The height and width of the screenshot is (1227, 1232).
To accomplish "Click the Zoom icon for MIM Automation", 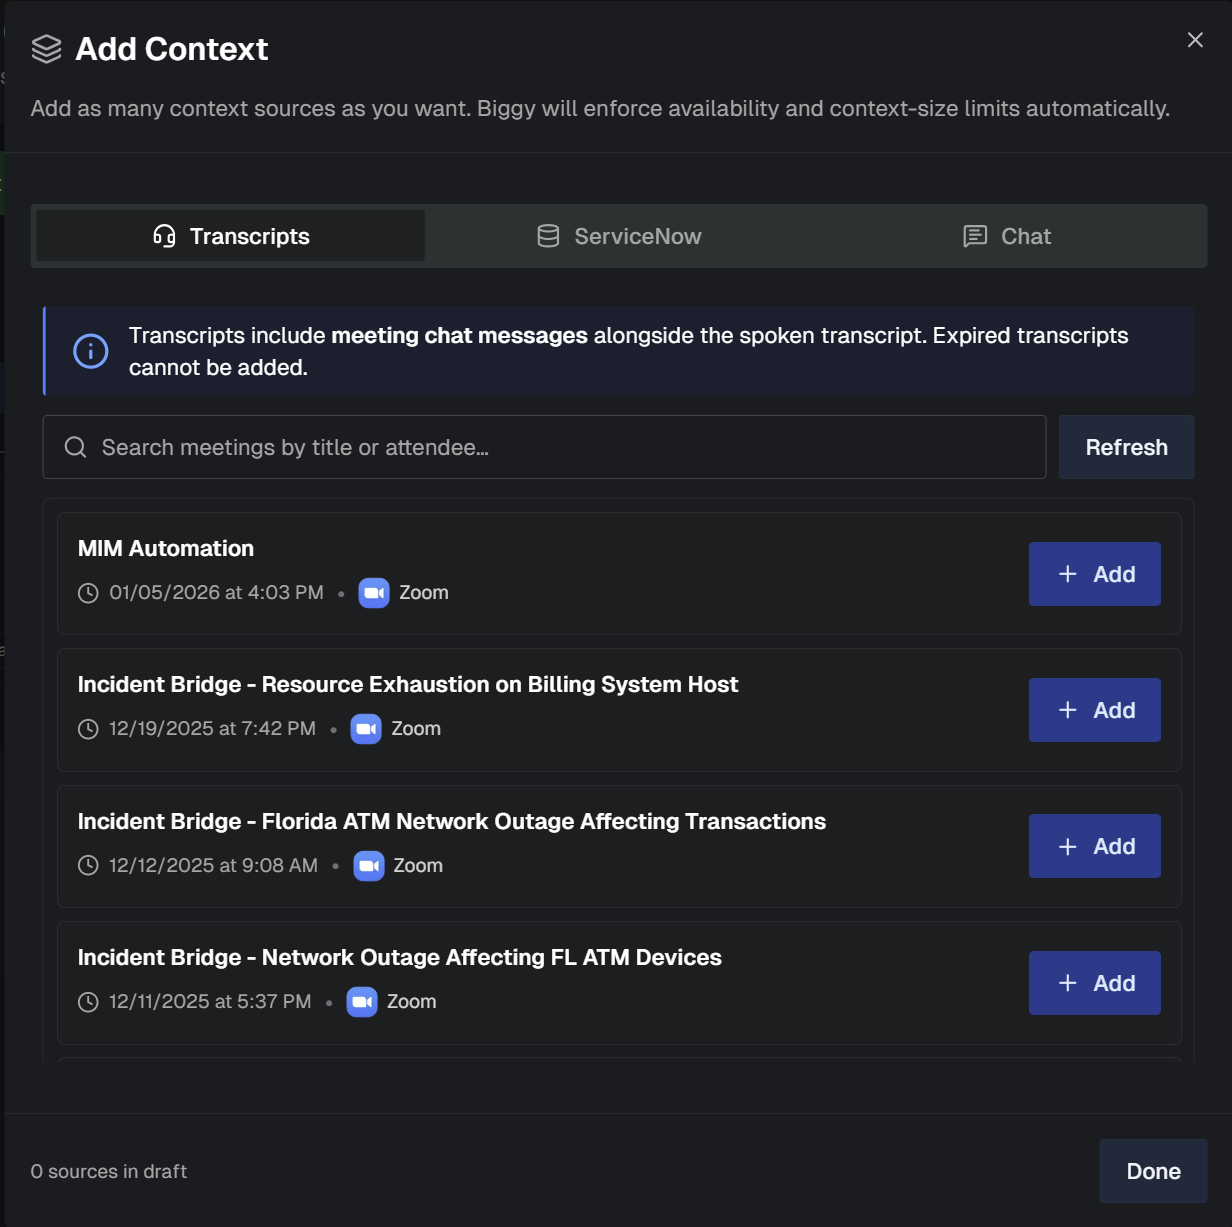I will [x=373, y=592].
